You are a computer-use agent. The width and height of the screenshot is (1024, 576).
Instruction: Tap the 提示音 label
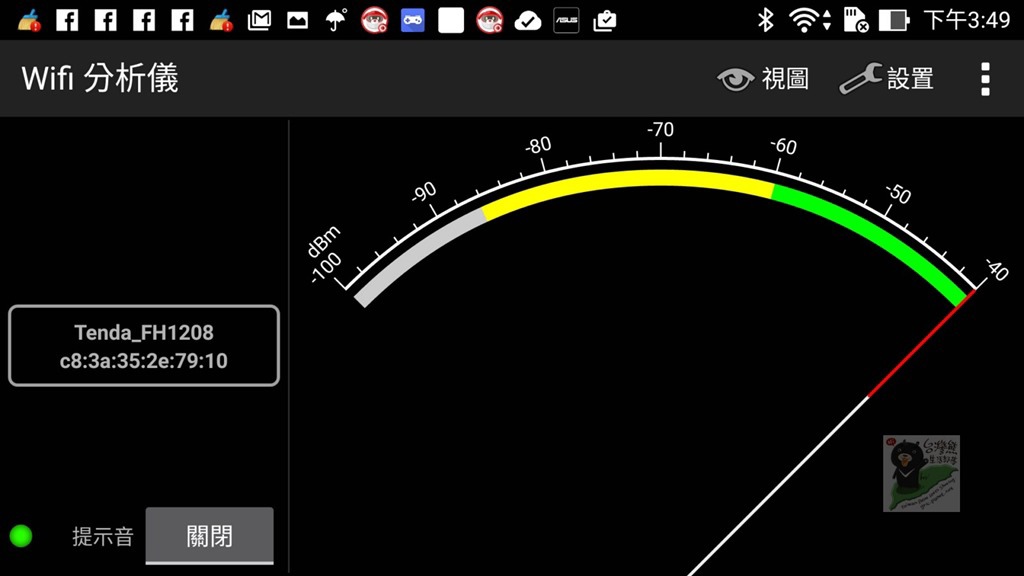pyautogui.click(x=103, y=537)
